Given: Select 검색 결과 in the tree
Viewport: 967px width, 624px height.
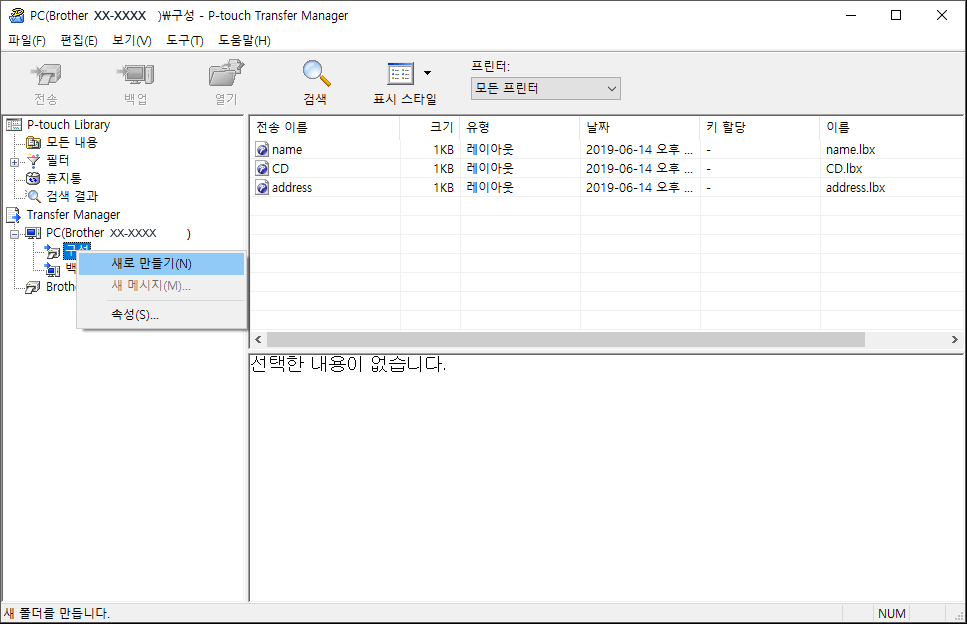Looking at the screenshot, I should point(72,196).
